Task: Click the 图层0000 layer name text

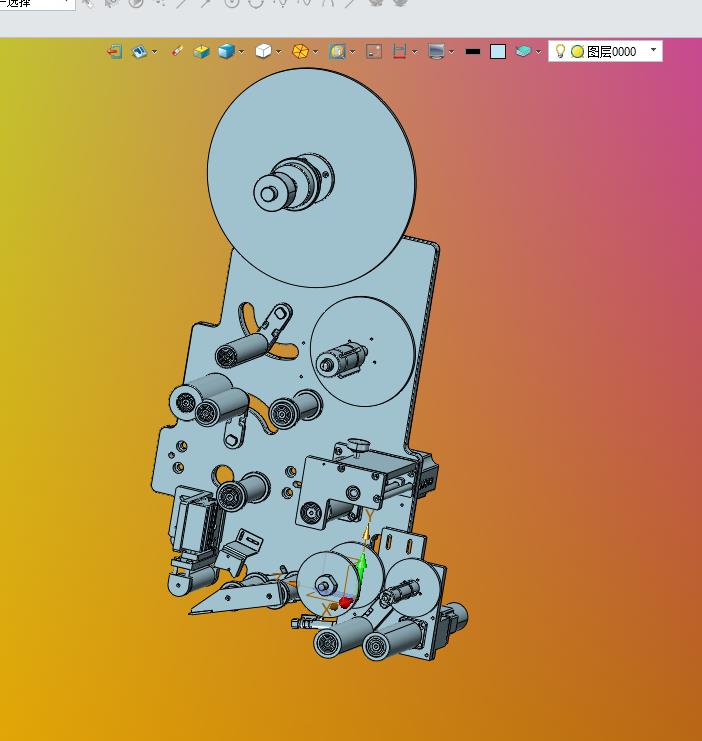Action: (x=611, y=52)
